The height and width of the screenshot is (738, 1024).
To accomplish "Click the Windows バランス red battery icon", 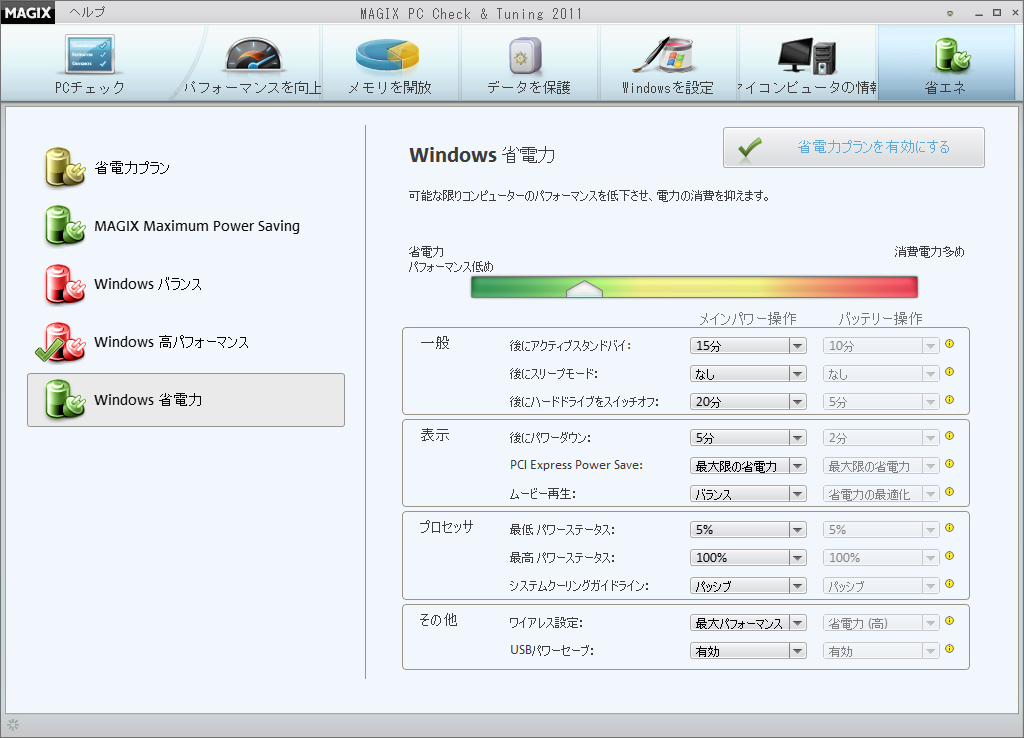I will [65, 283].
